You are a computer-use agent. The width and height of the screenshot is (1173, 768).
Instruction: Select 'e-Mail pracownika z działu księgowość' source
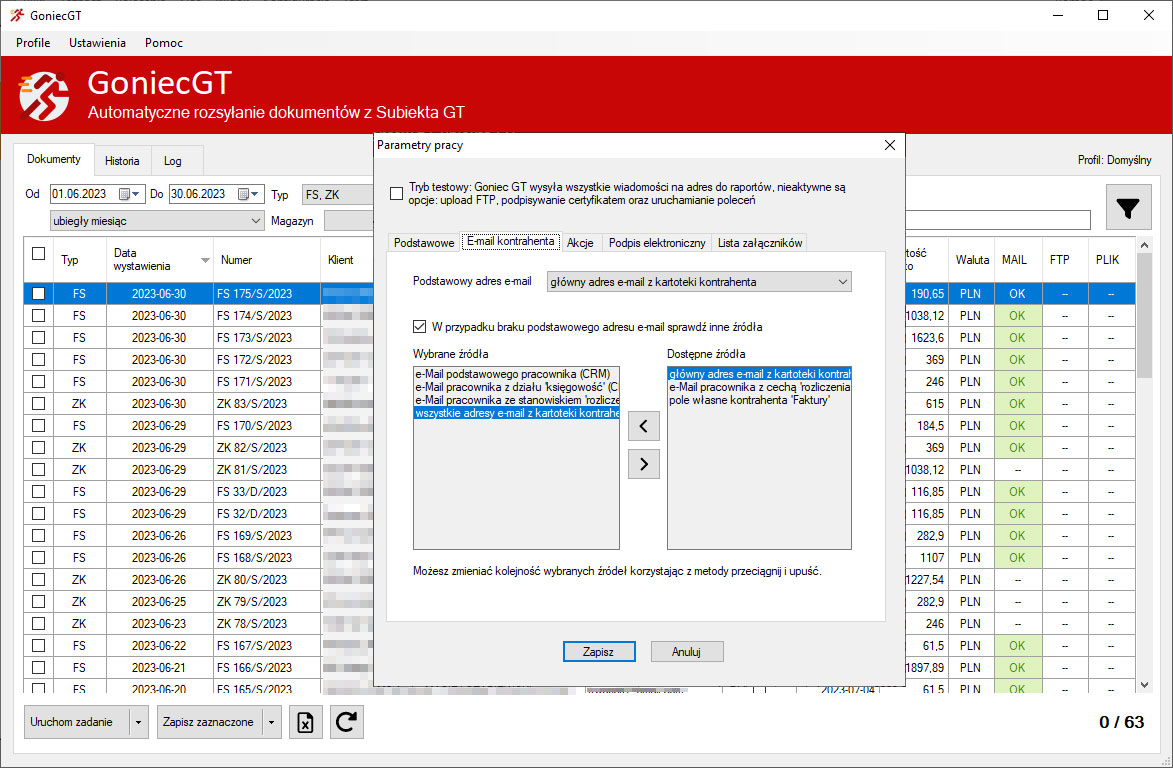click(x=516, y=387)
